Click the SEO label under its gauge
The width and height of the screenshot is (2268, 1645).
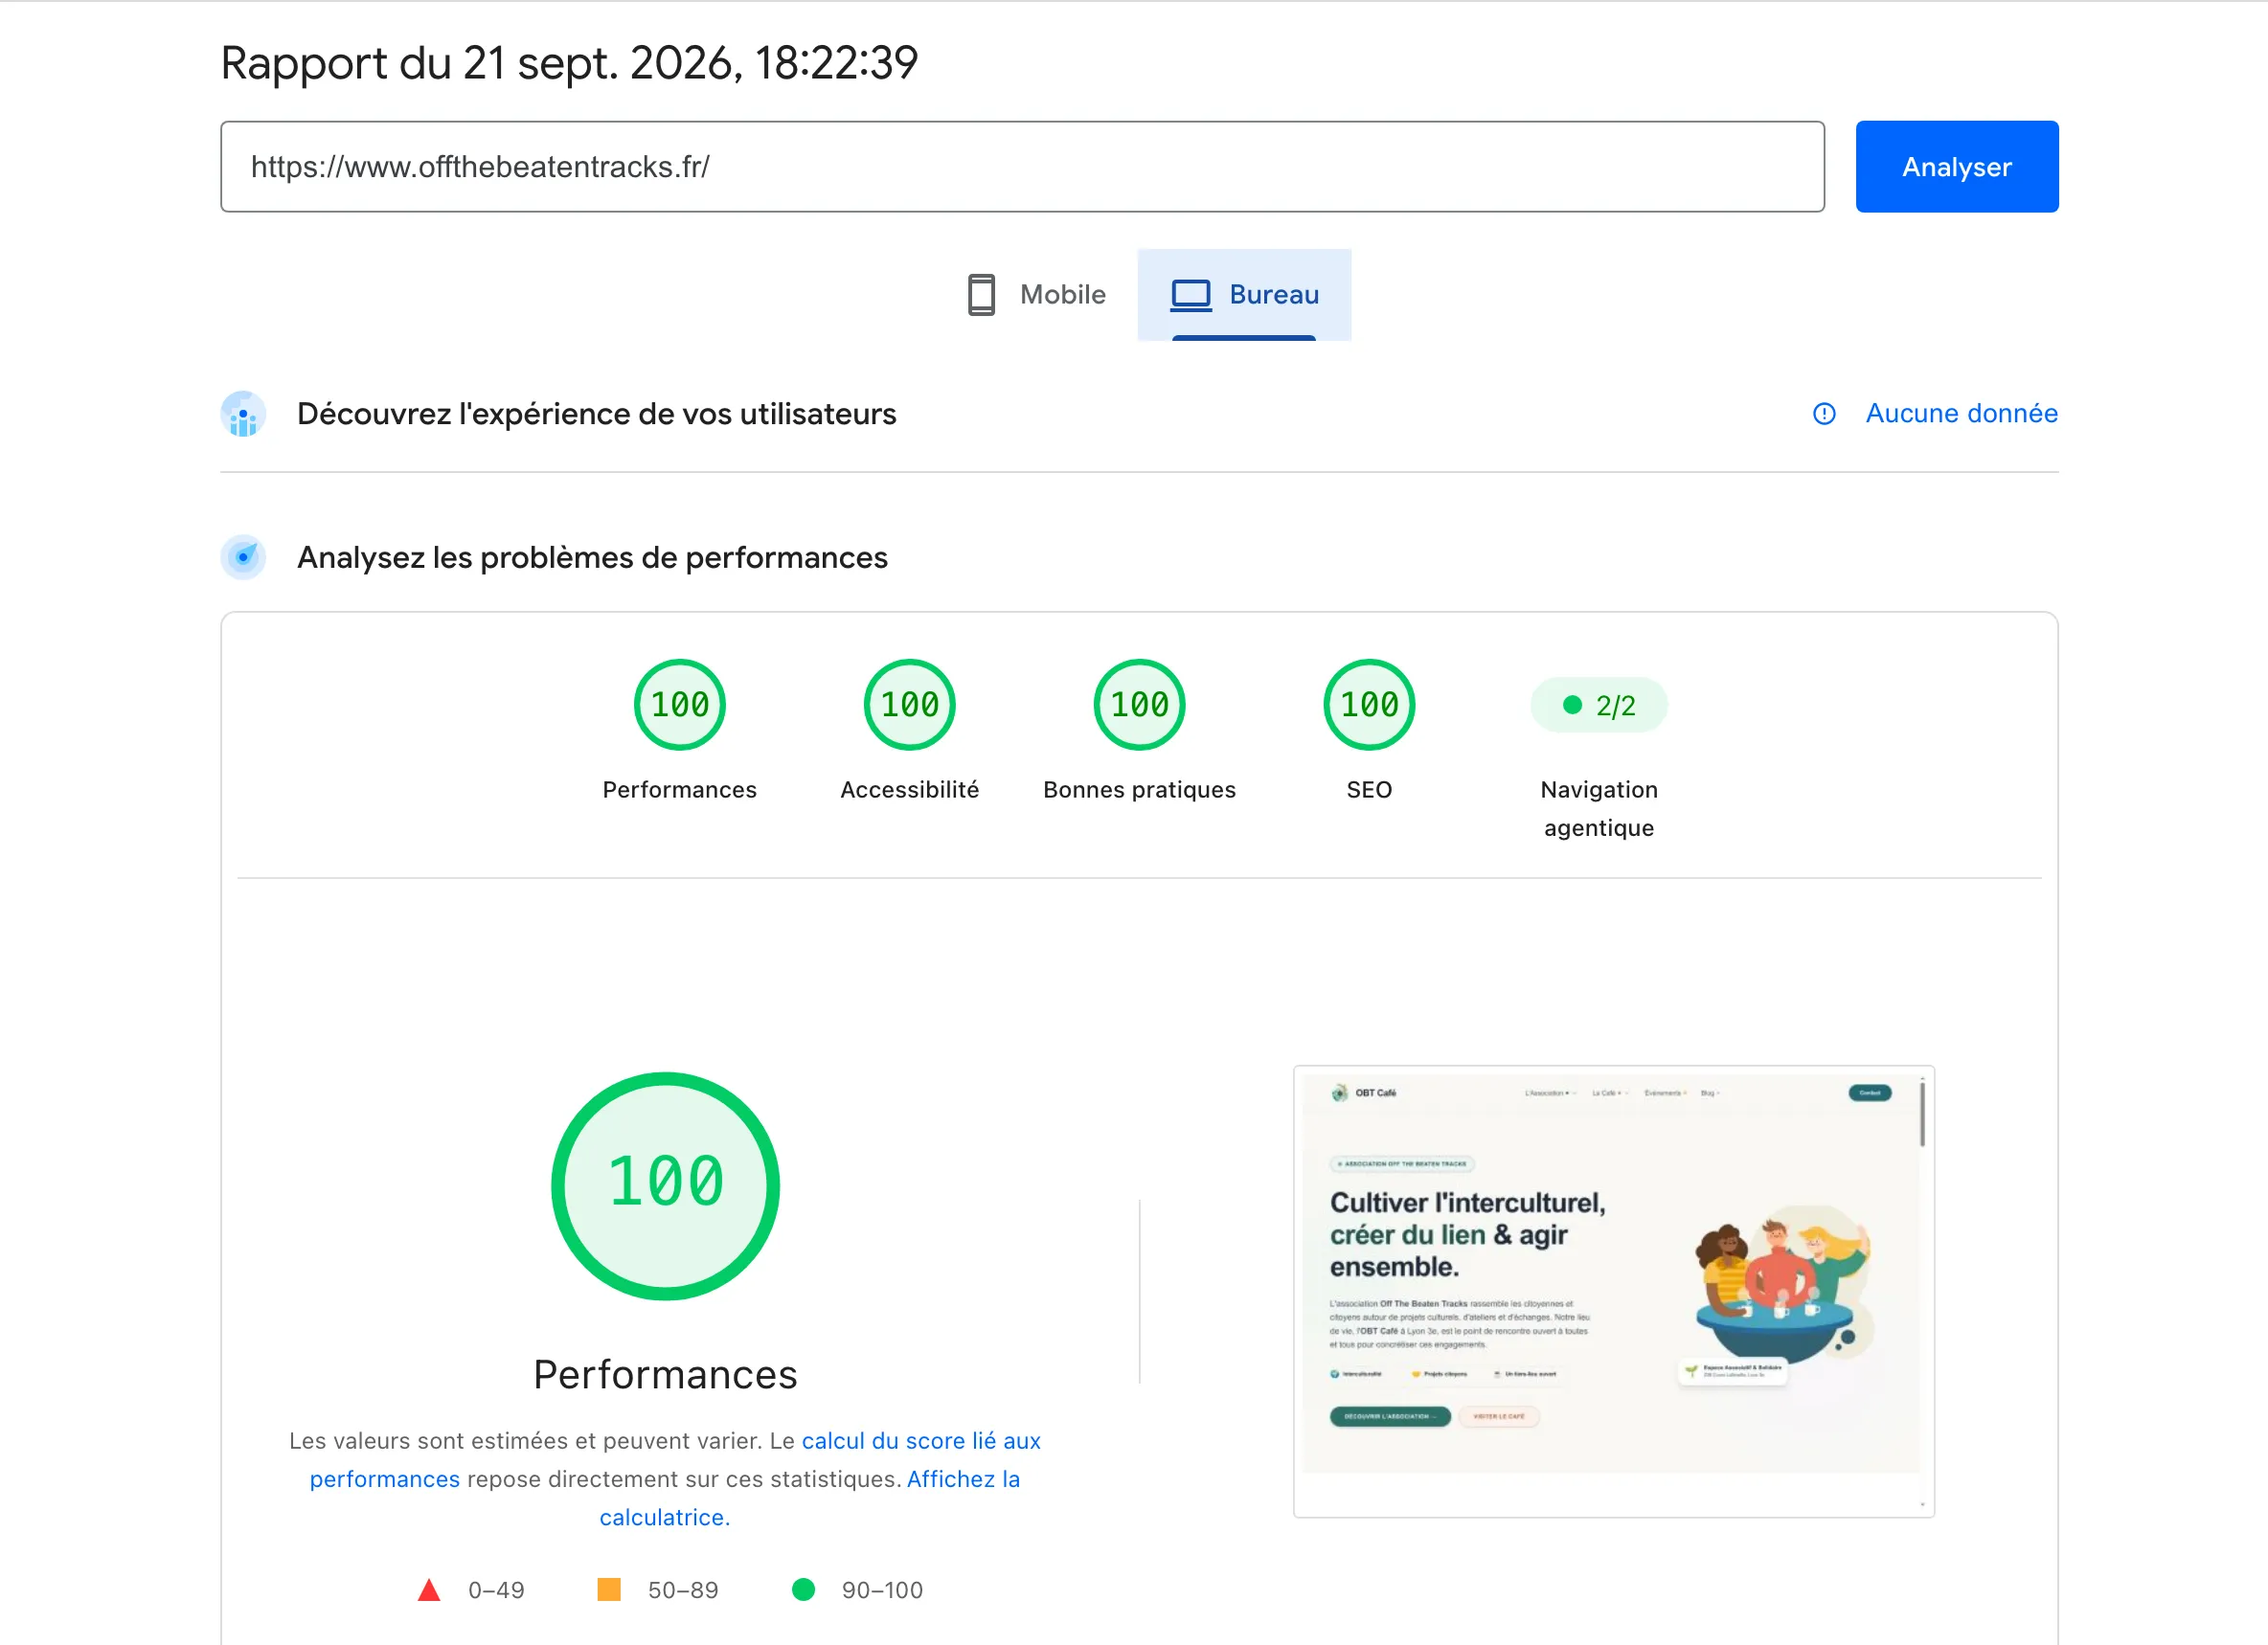point(1369,790)
